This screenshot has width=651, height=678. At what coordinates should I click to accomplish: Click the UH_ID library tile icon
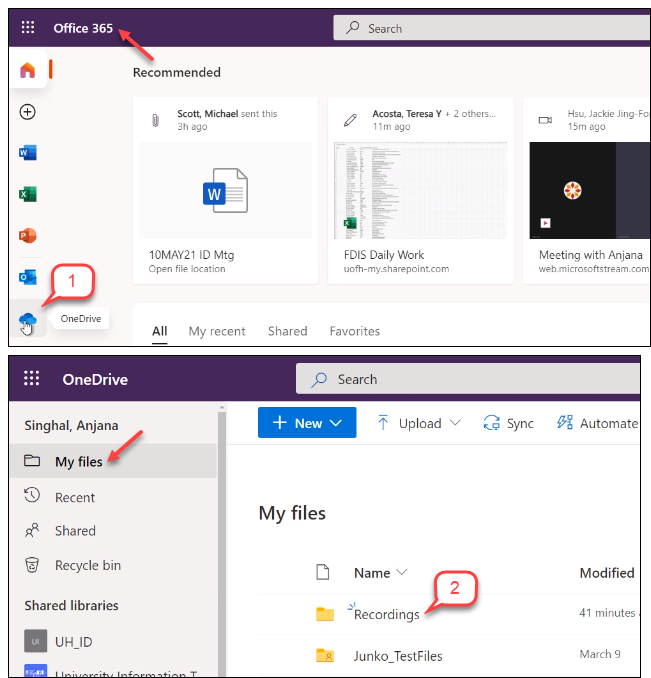35,641
